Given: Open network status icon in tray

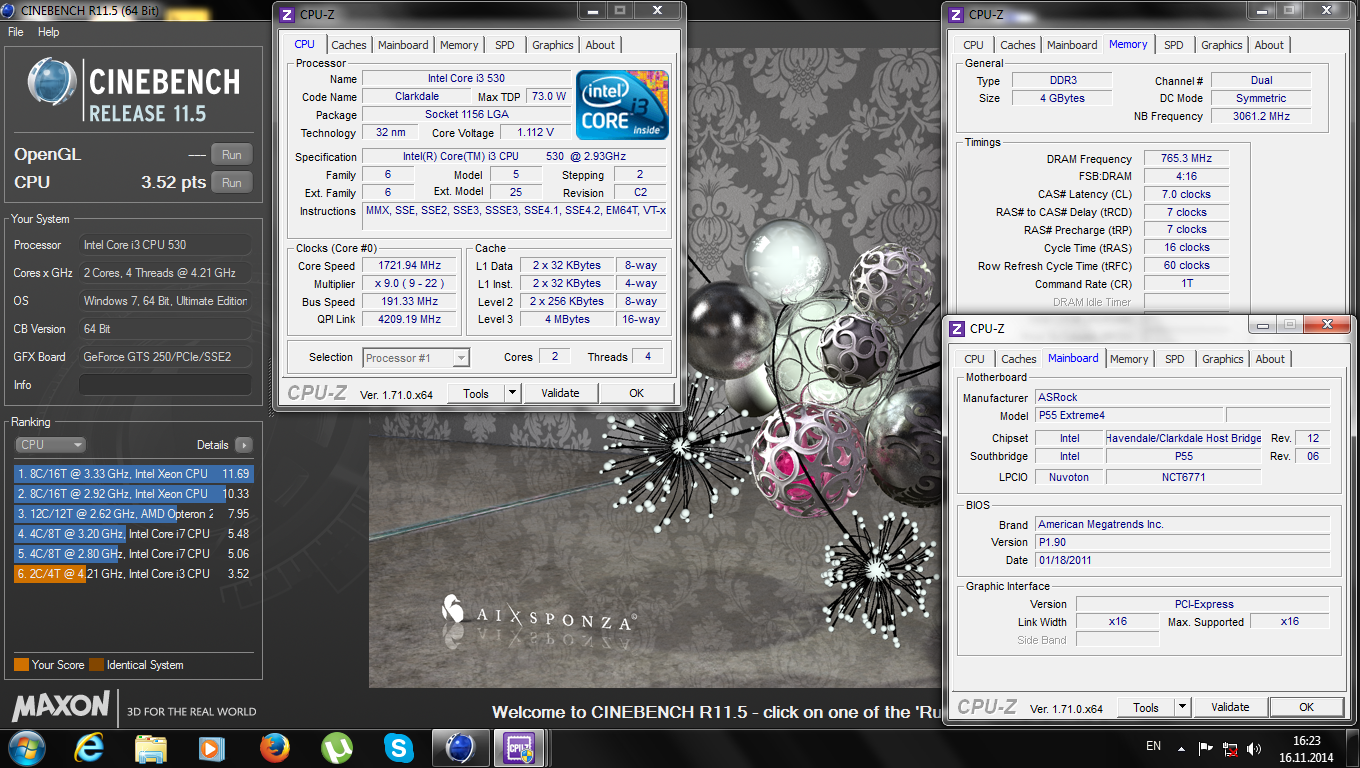Looking at the screenshot, I should [1229, 748].
